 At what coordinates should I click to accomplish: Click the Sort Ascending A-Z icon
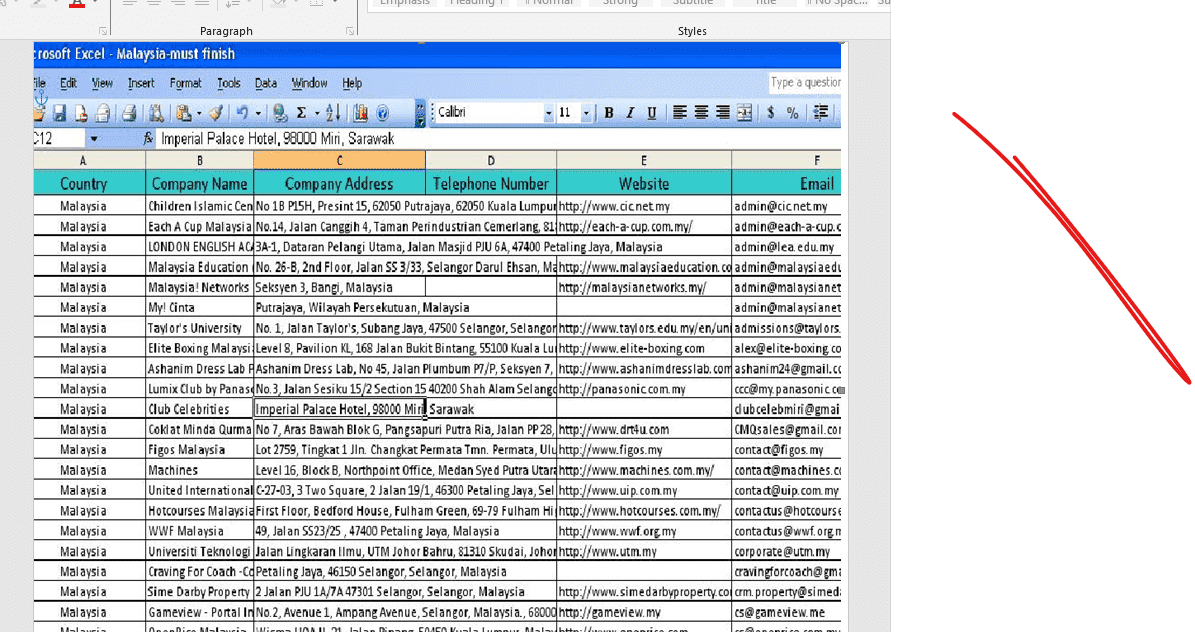tap(333, 113)
